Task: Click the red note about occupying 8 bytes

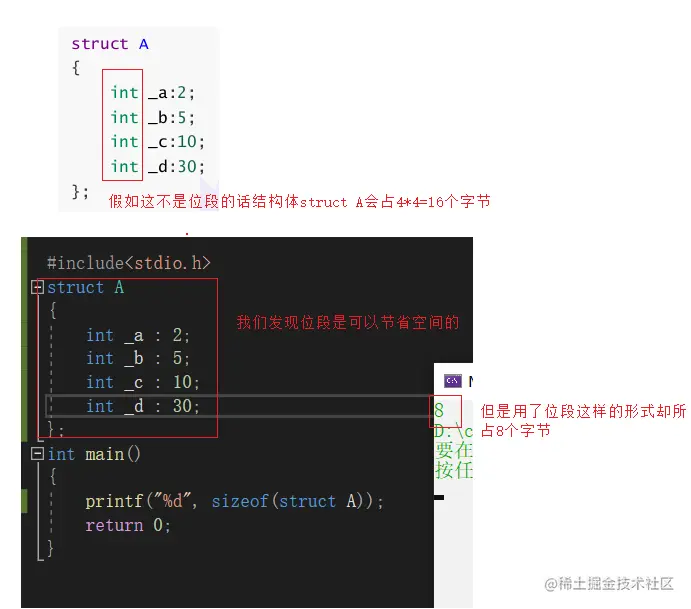Action: click(x=583, y=420)
